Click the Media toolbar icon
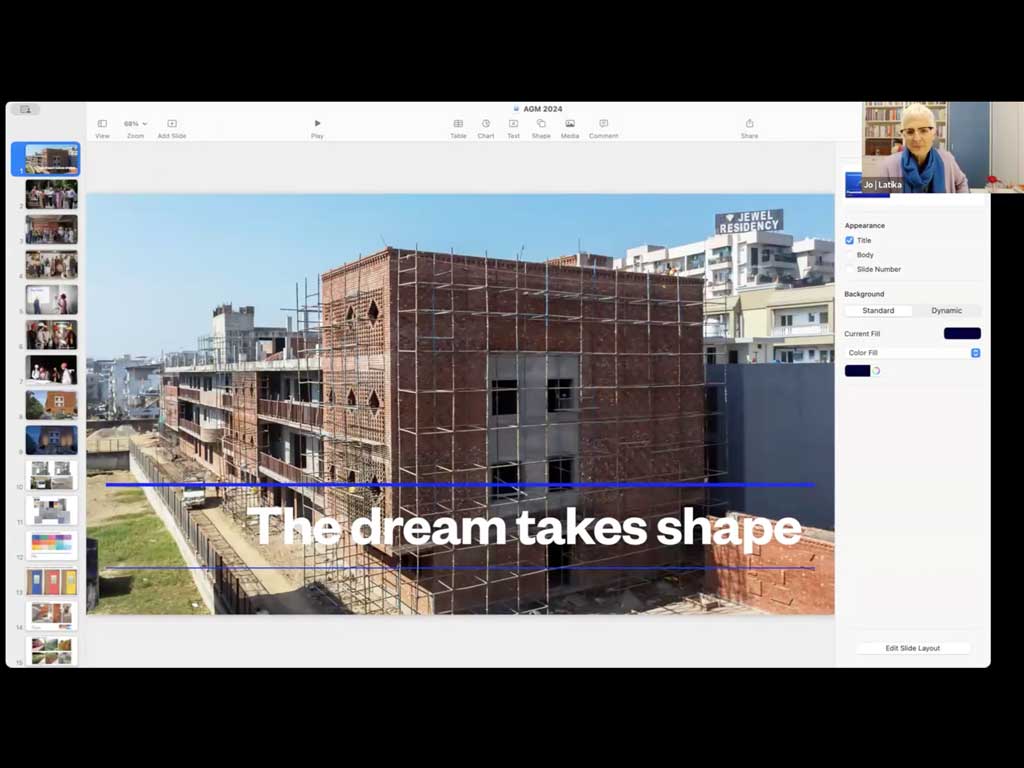 [570, 124]
